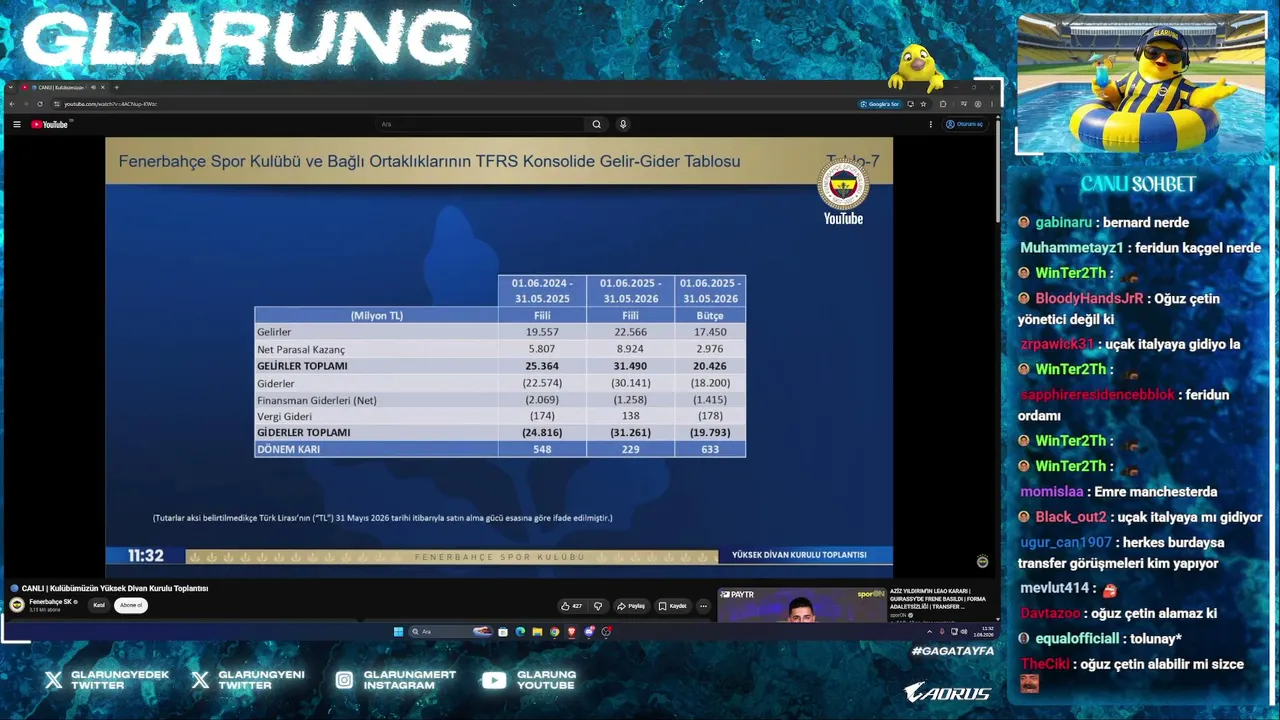
Task: Click the (Milyon TL) table header
Action: point(377,315)
